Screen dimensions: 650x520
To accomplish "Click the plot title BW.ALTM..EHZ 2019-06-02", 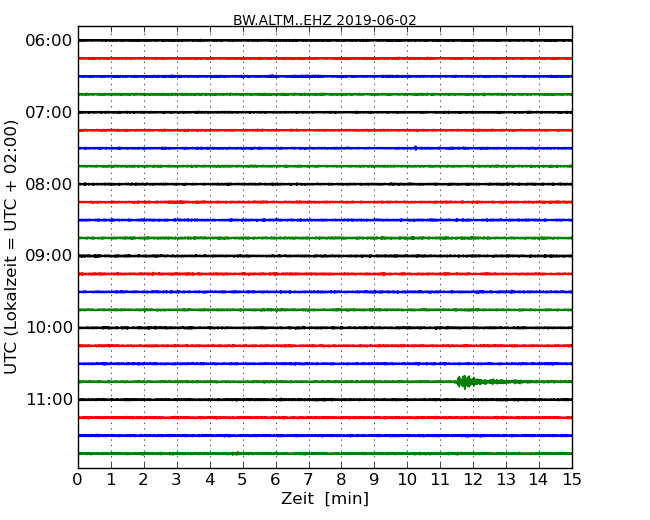I will click(x=325, y=20).
